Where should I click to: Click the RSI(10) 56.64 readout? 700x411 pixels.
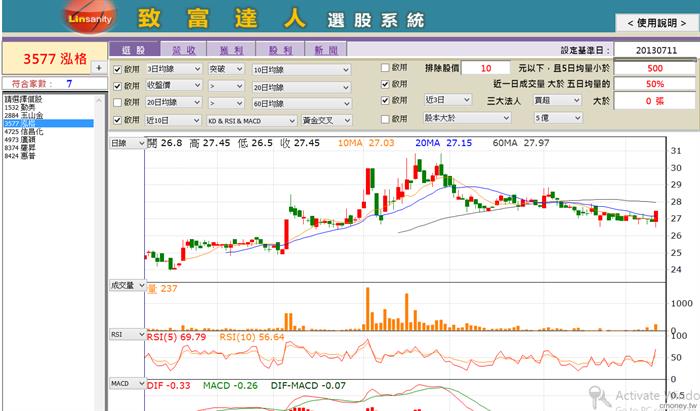click(251, 337)
